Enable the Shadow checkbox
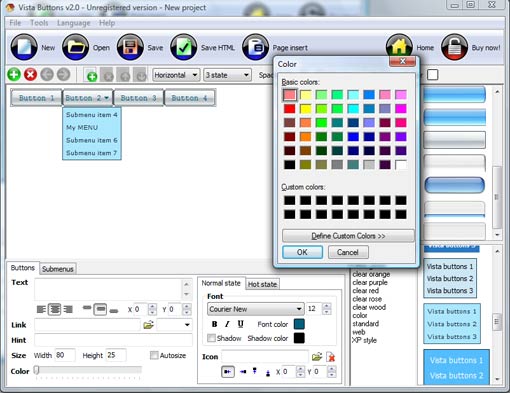 211,338
